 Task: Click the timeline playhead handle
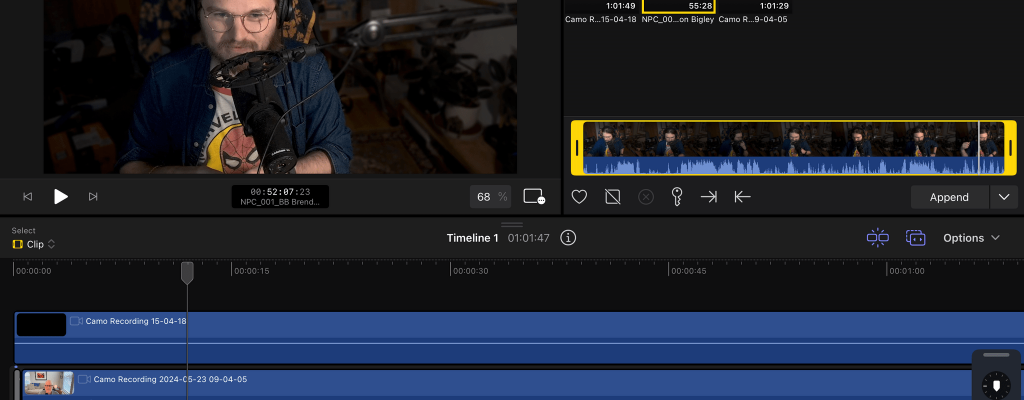[x=187, y=271]
